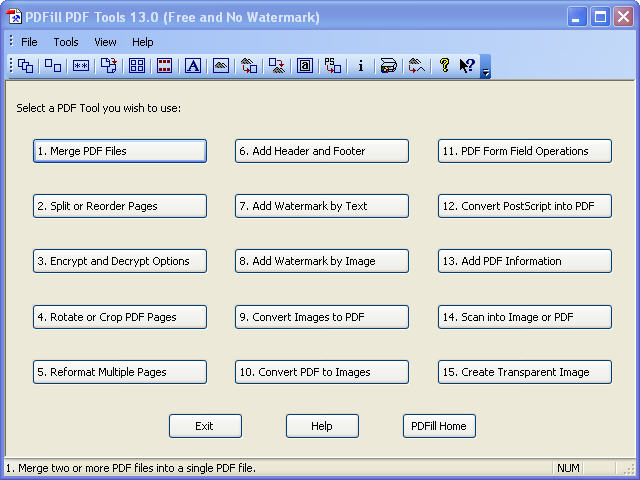Pick 8. Add Watermark by Image
Viewport: 640px width, 480px height.
[x=322, y=261]
